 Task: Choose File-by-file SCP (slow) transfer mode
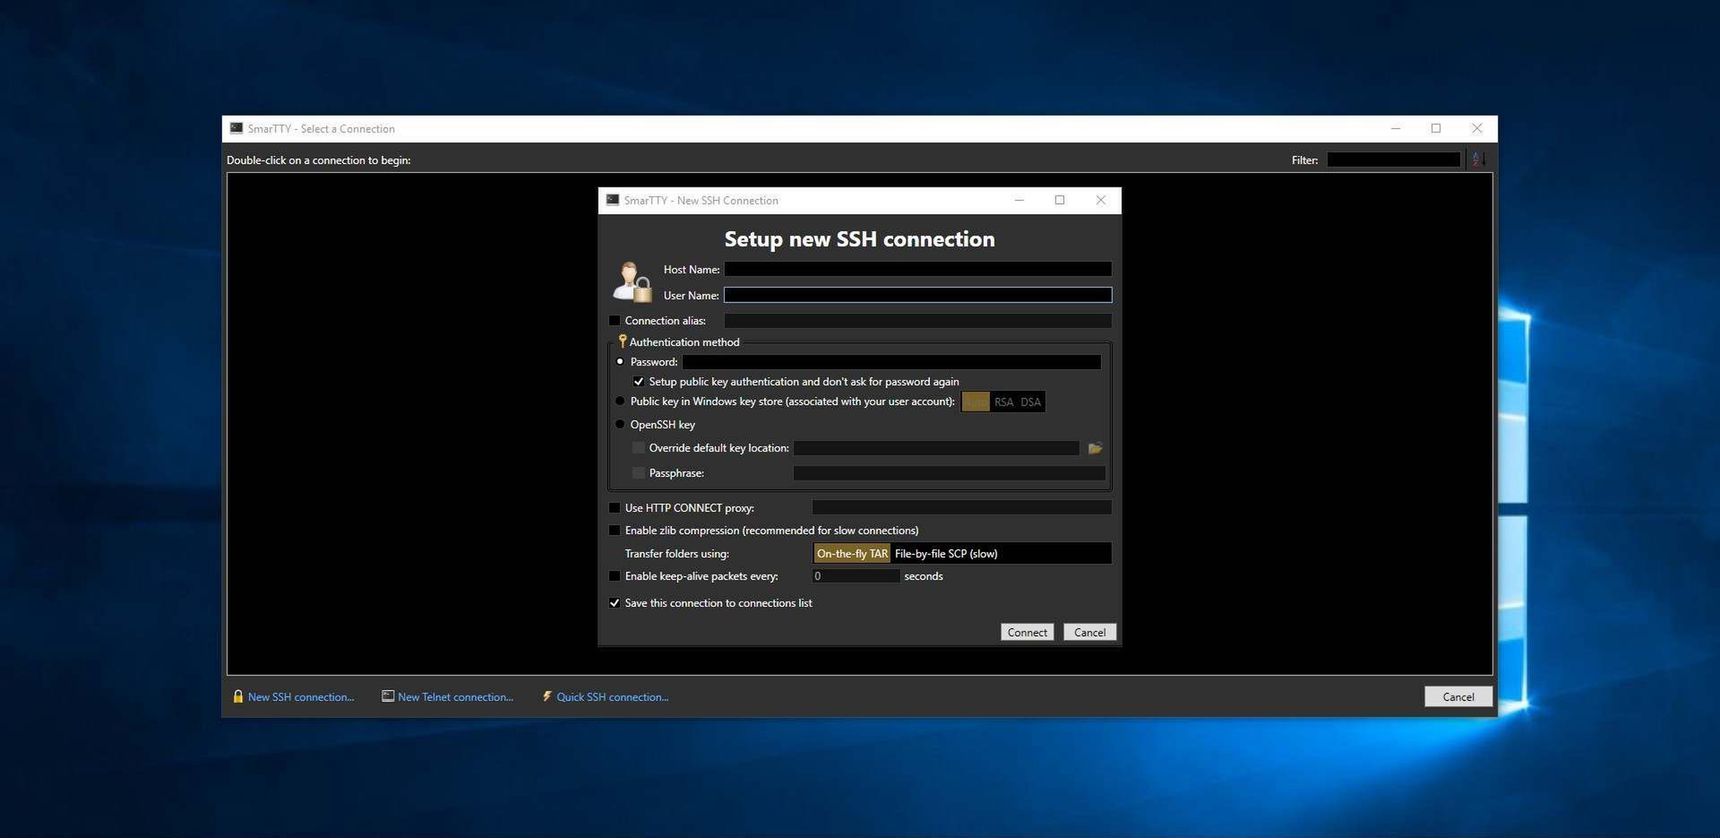tap(946, 553)
